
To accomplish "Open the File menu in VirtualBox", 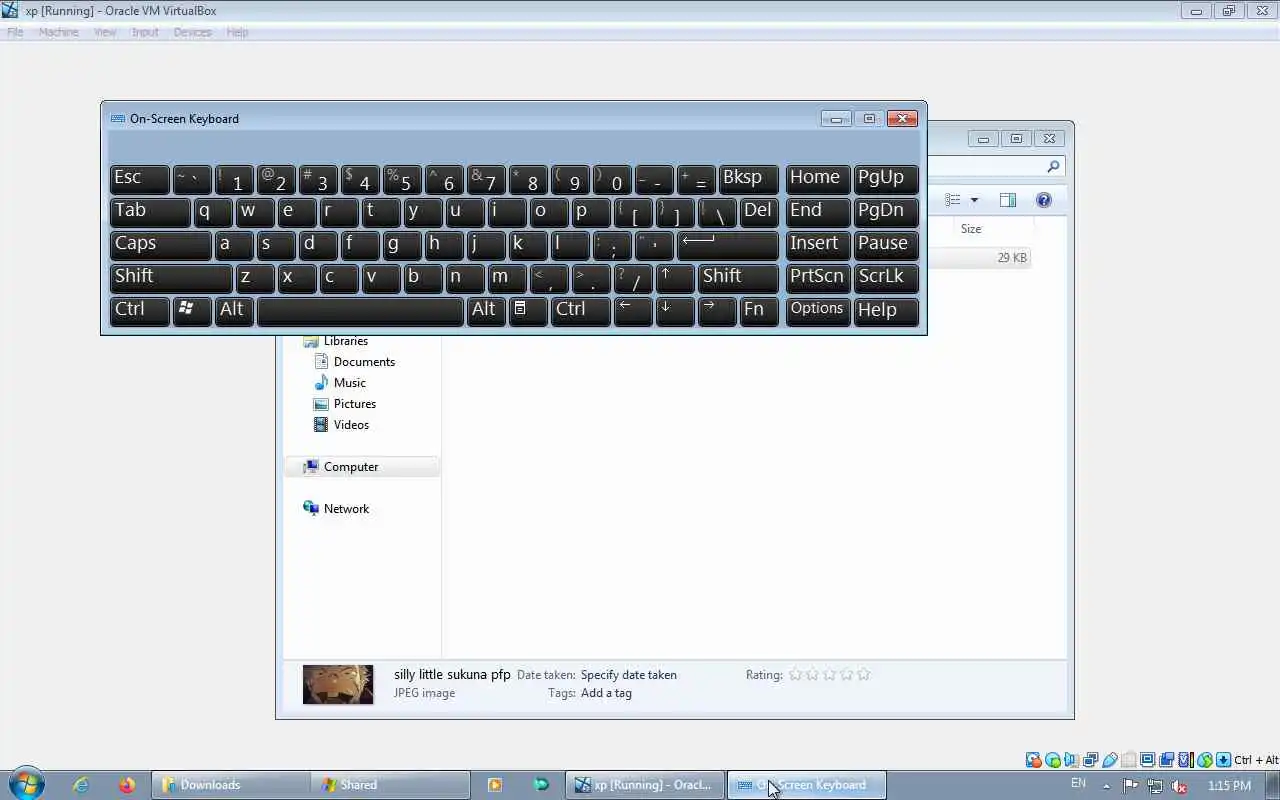I will 15,32.
